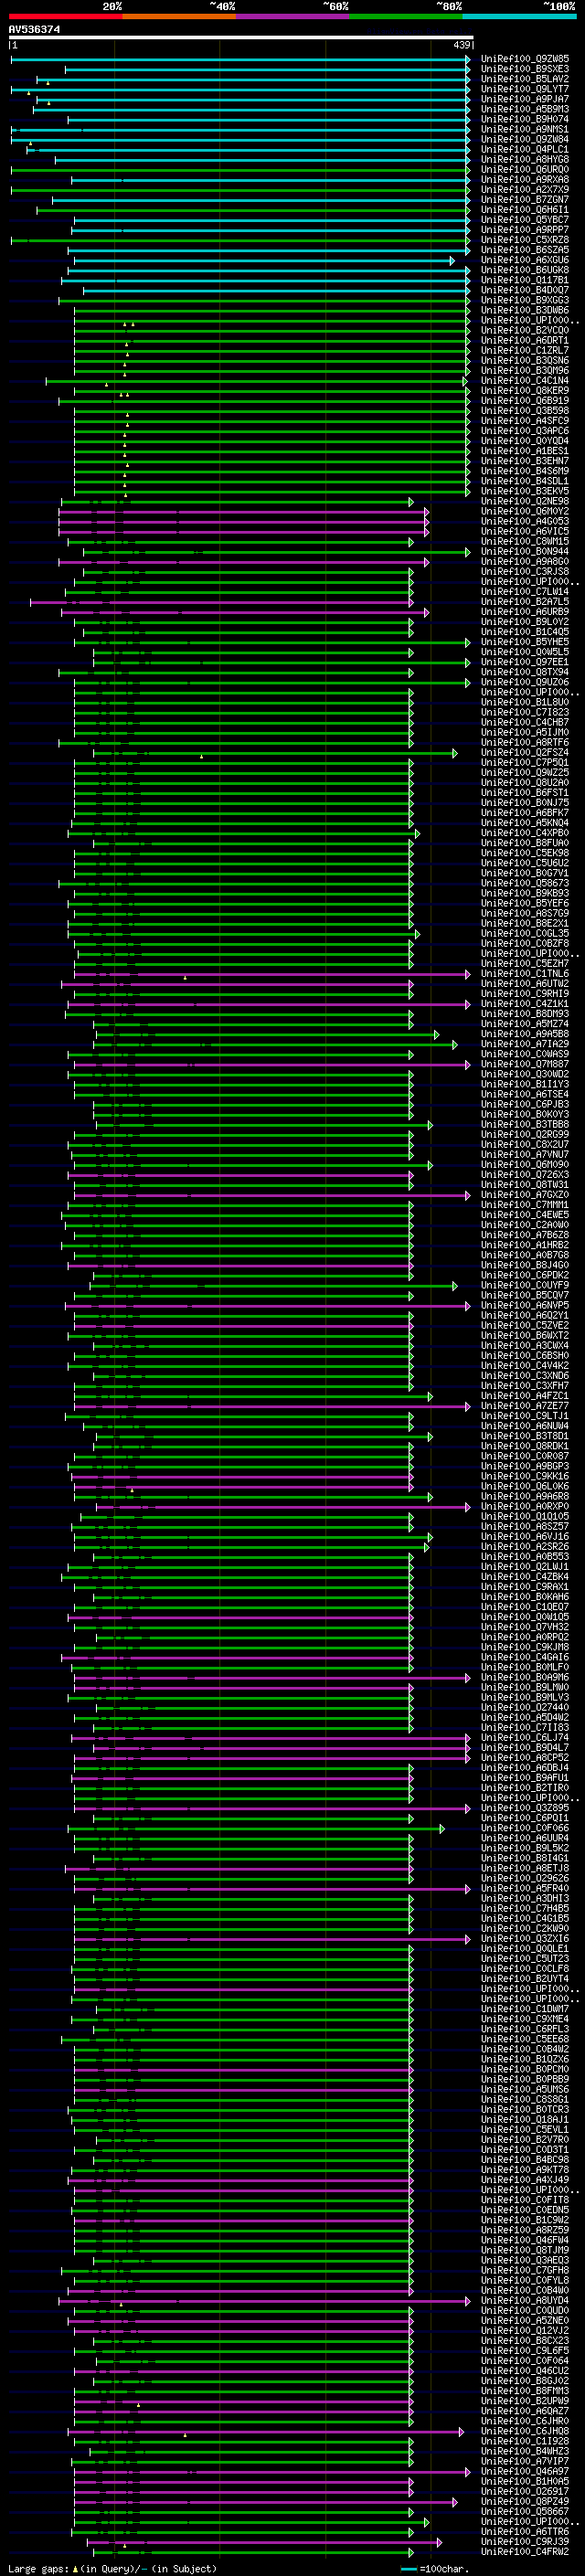Click the UniRef100_B9H074 label
Viewport: 585px width, 2576px height.
point(525,119)
